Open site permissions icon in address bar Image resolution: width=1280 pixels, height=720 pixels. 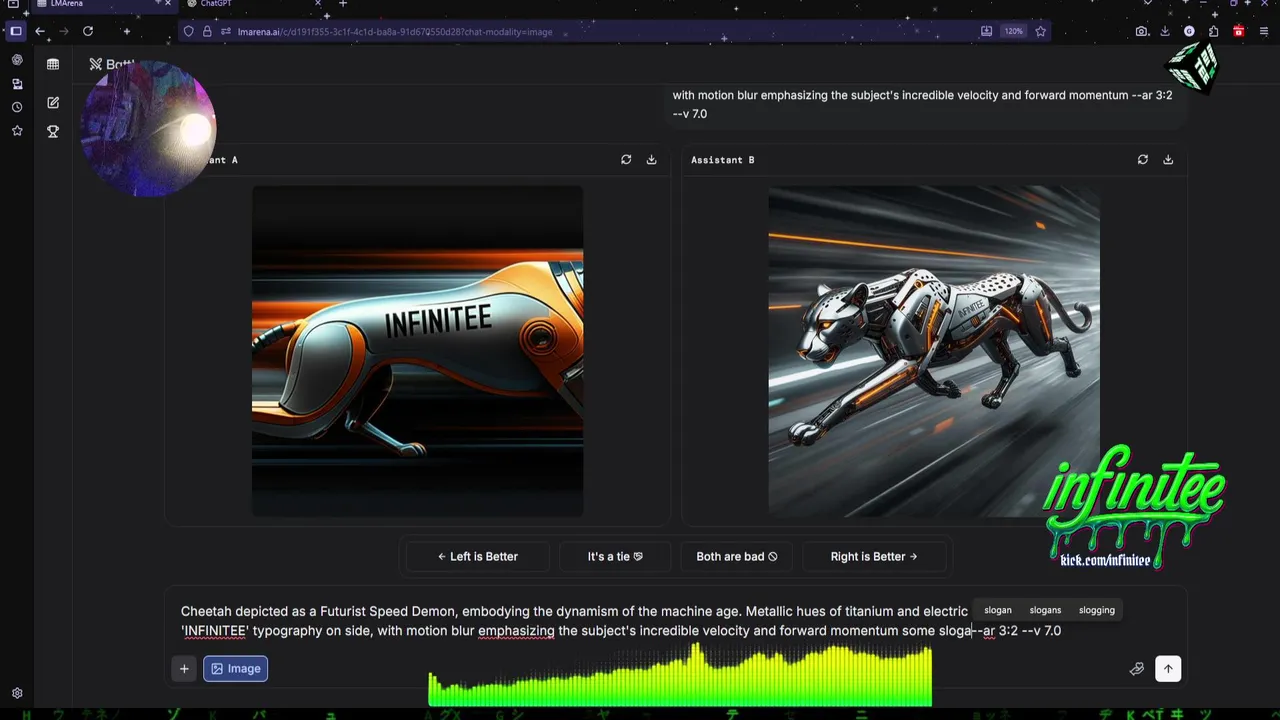pos(226,31)
